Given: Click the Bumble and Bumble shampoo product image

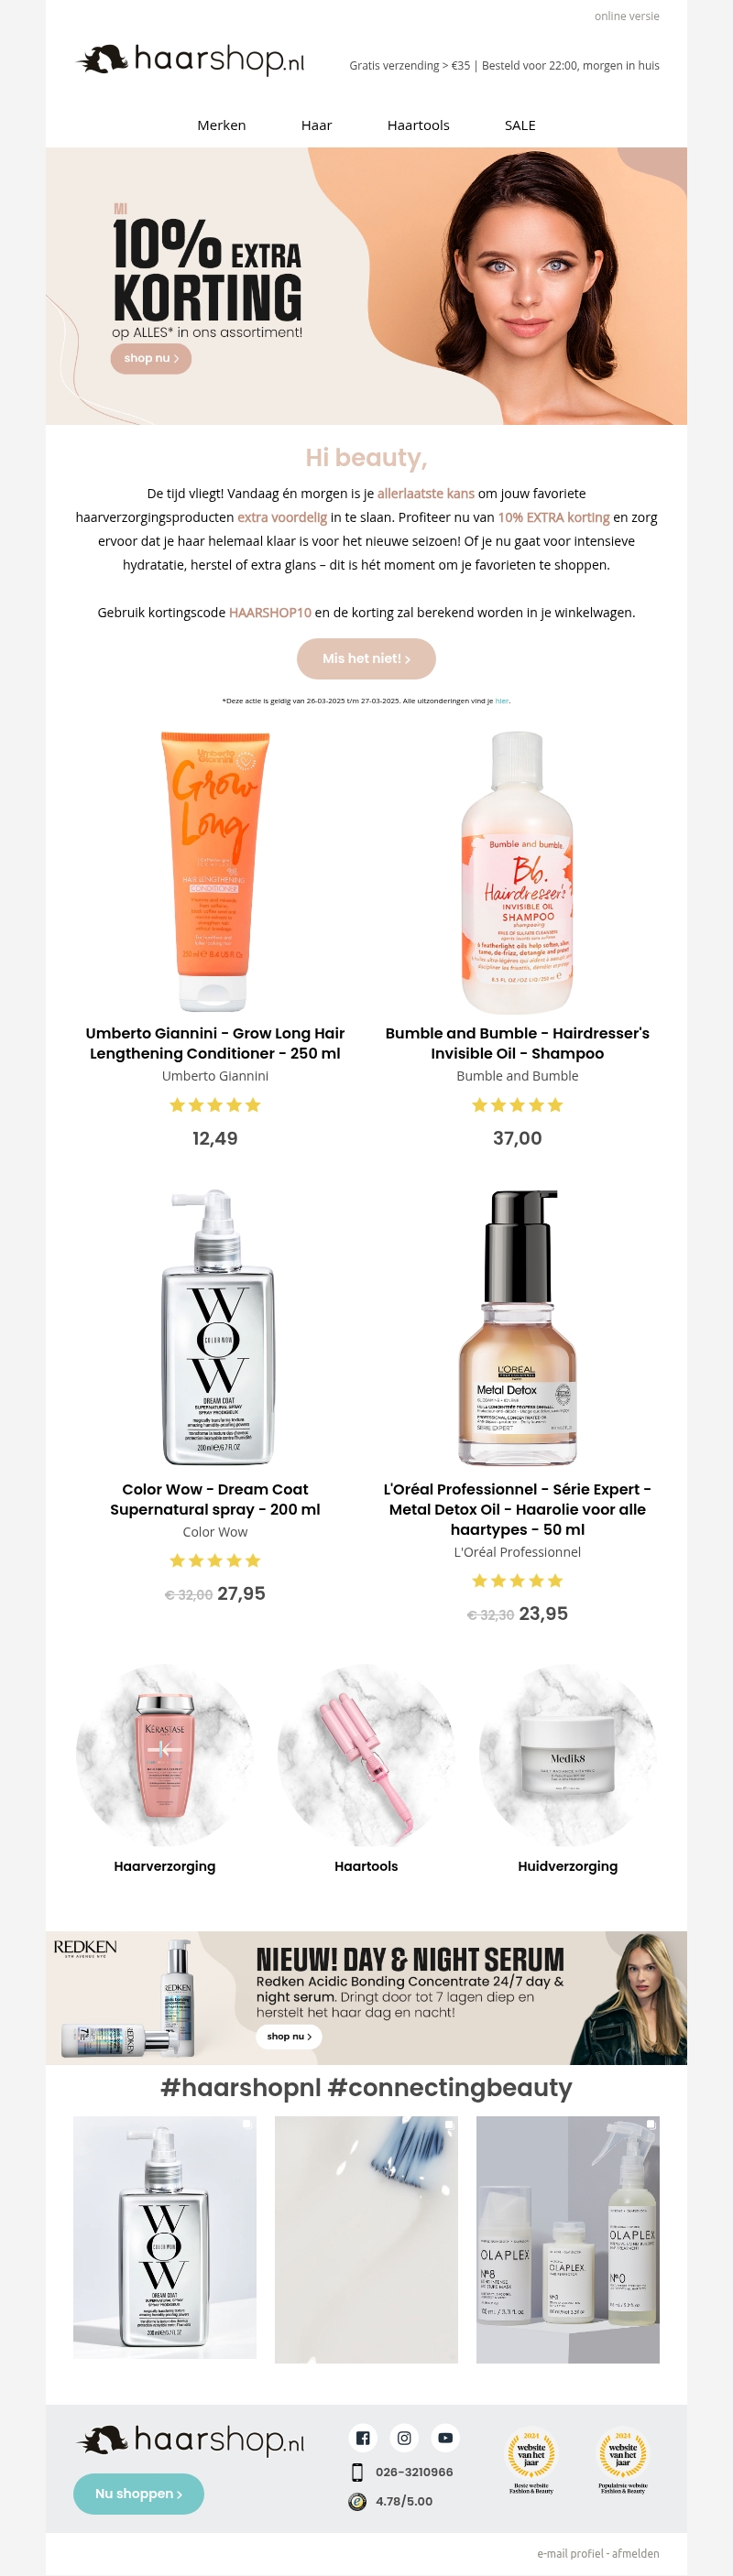Looking at the screenshot, I should tap(517, 872).
